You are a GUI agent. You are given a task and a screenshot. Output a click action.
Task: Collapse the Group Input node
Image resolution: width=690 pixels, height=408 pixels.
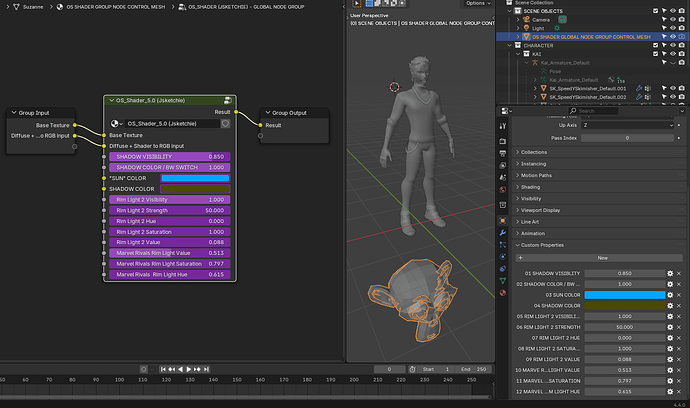coord(14,113)
